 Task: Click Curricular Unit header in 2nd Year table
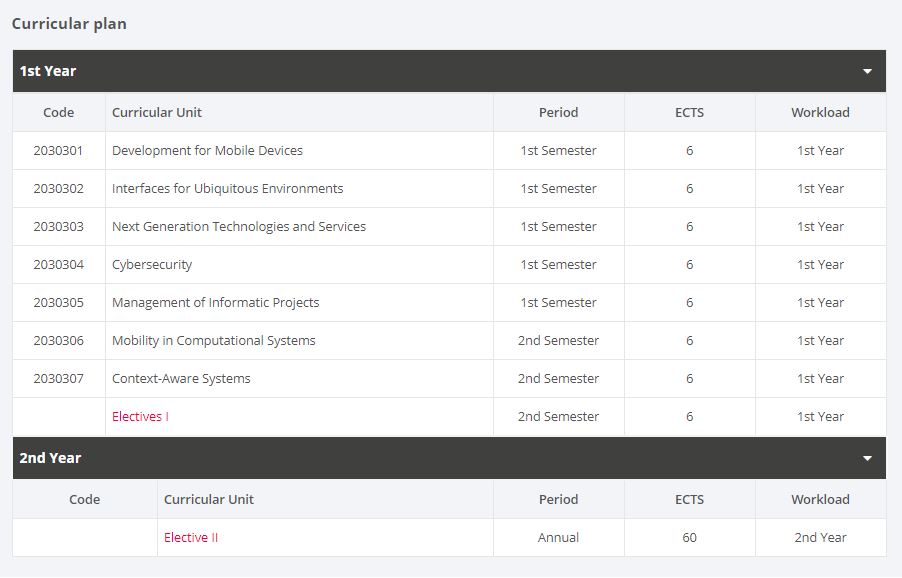pos(208,500)
